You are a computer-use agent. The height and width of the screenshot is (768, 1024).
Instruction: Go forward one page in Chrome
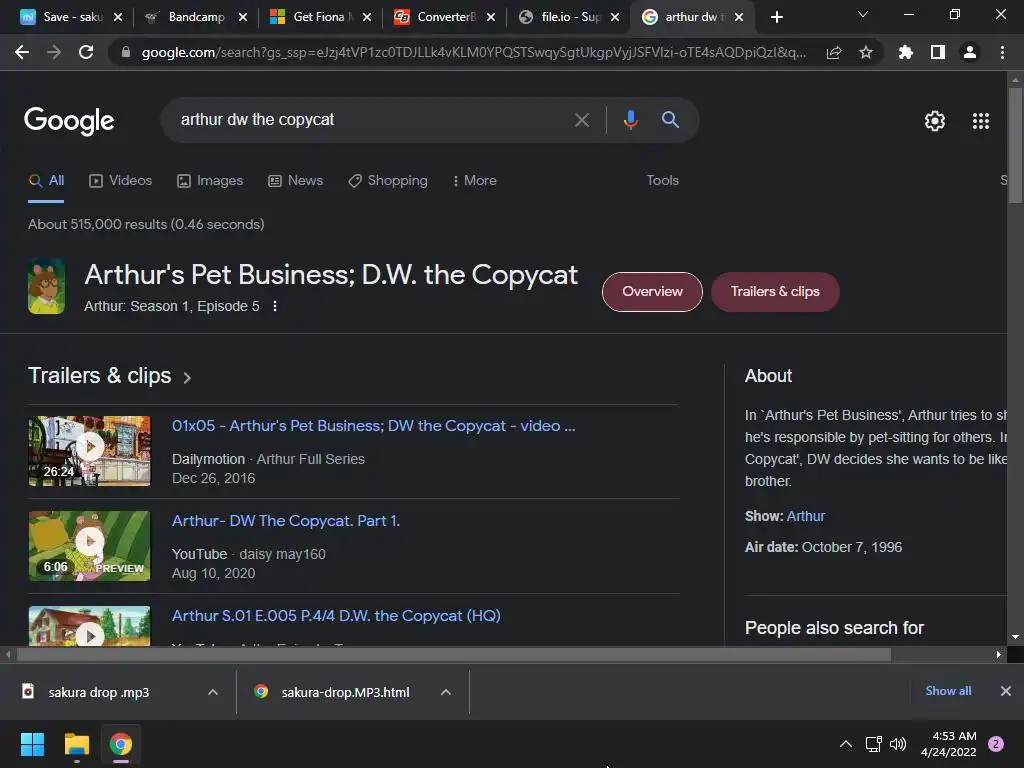[x=54, y=52]
